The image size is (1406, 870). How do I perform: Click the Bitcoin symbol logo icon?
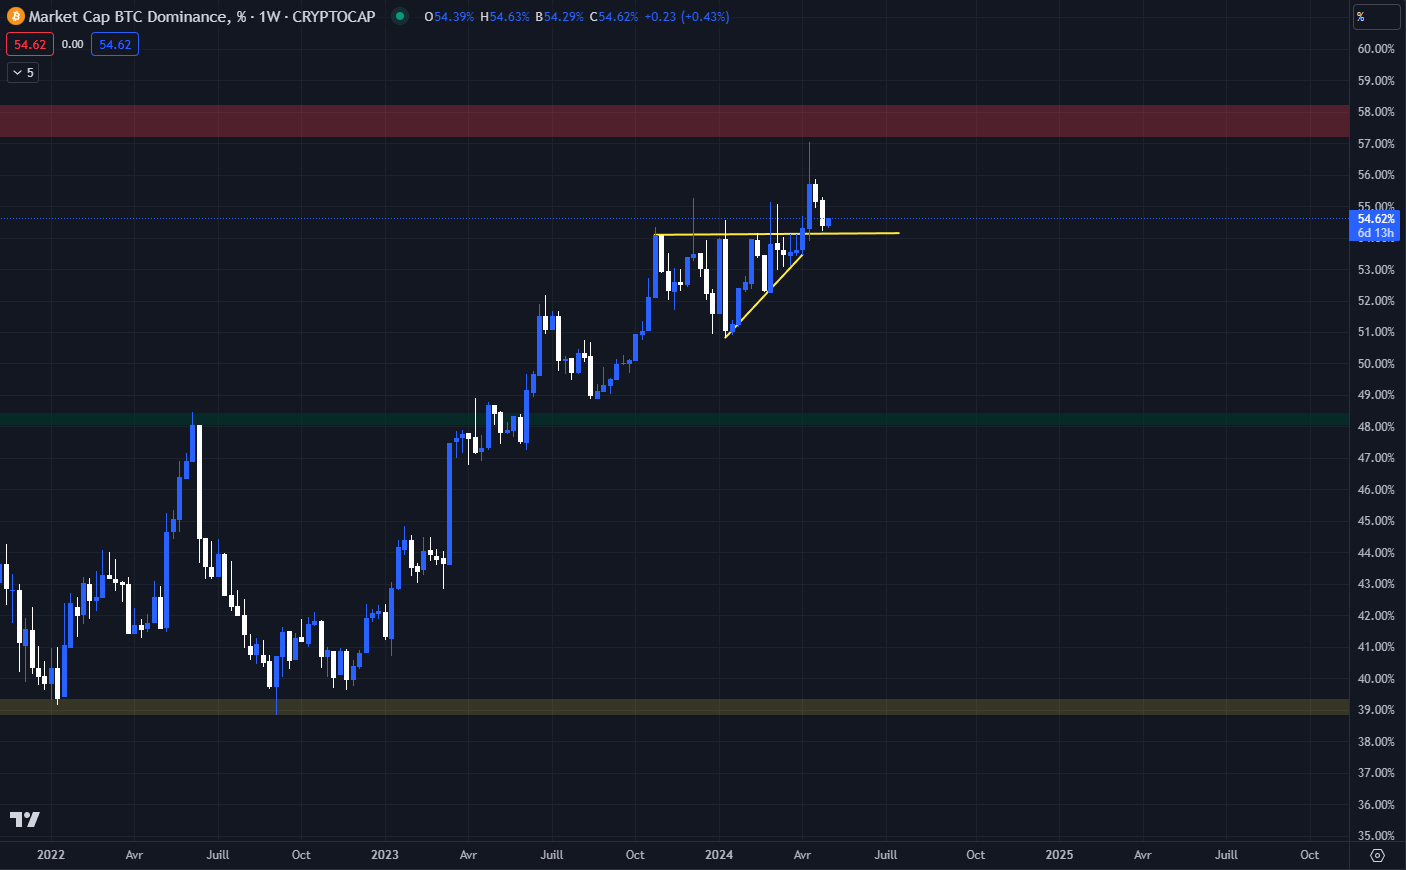(x=14, y=16)
